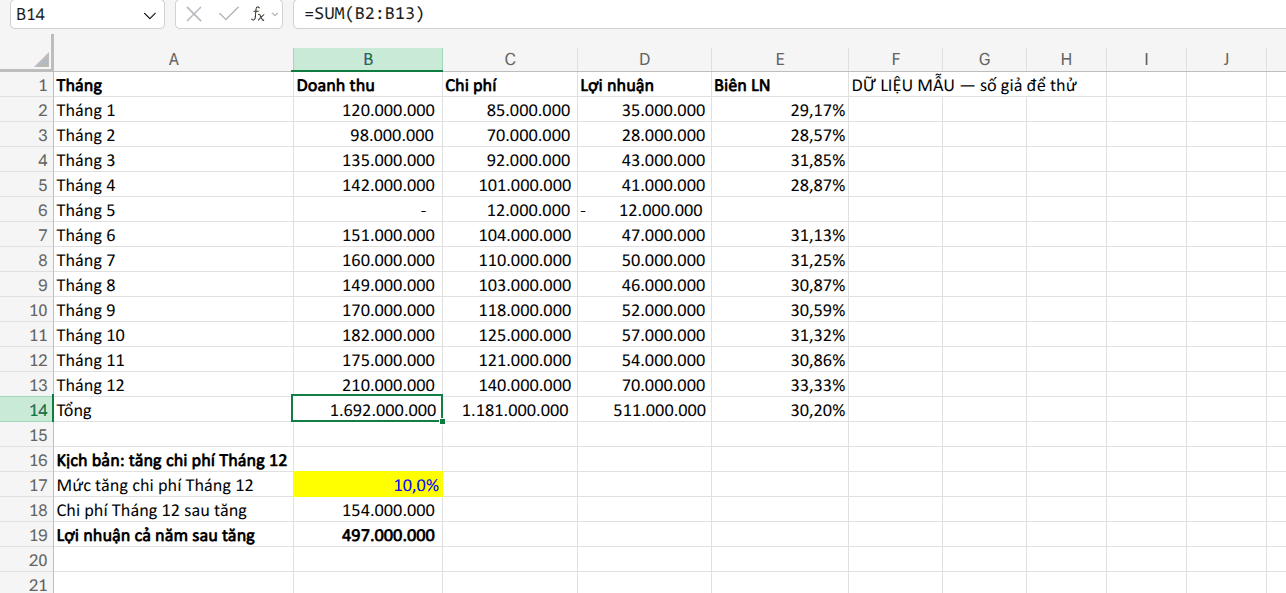Click cost cell 12.000.000 for Tháng 5
The height and width of the screenshot is (593, 1286).
(x=510, y=210)
